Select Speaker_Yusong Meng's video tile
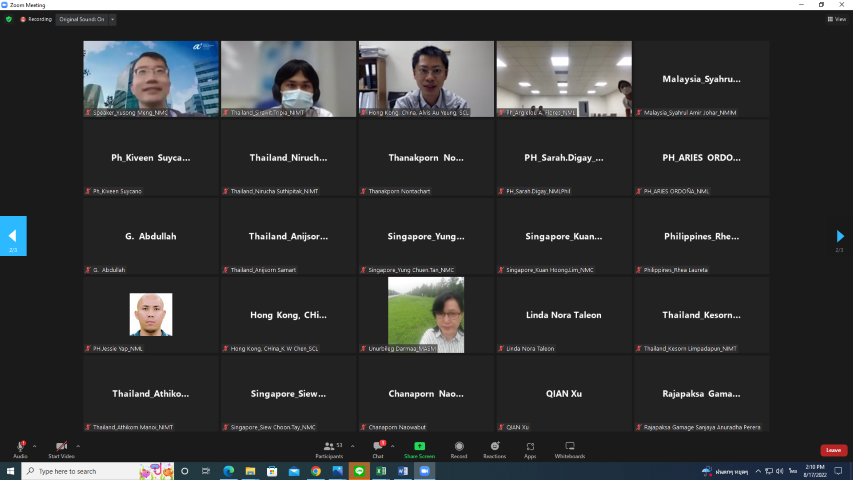 tap(151, 78)
